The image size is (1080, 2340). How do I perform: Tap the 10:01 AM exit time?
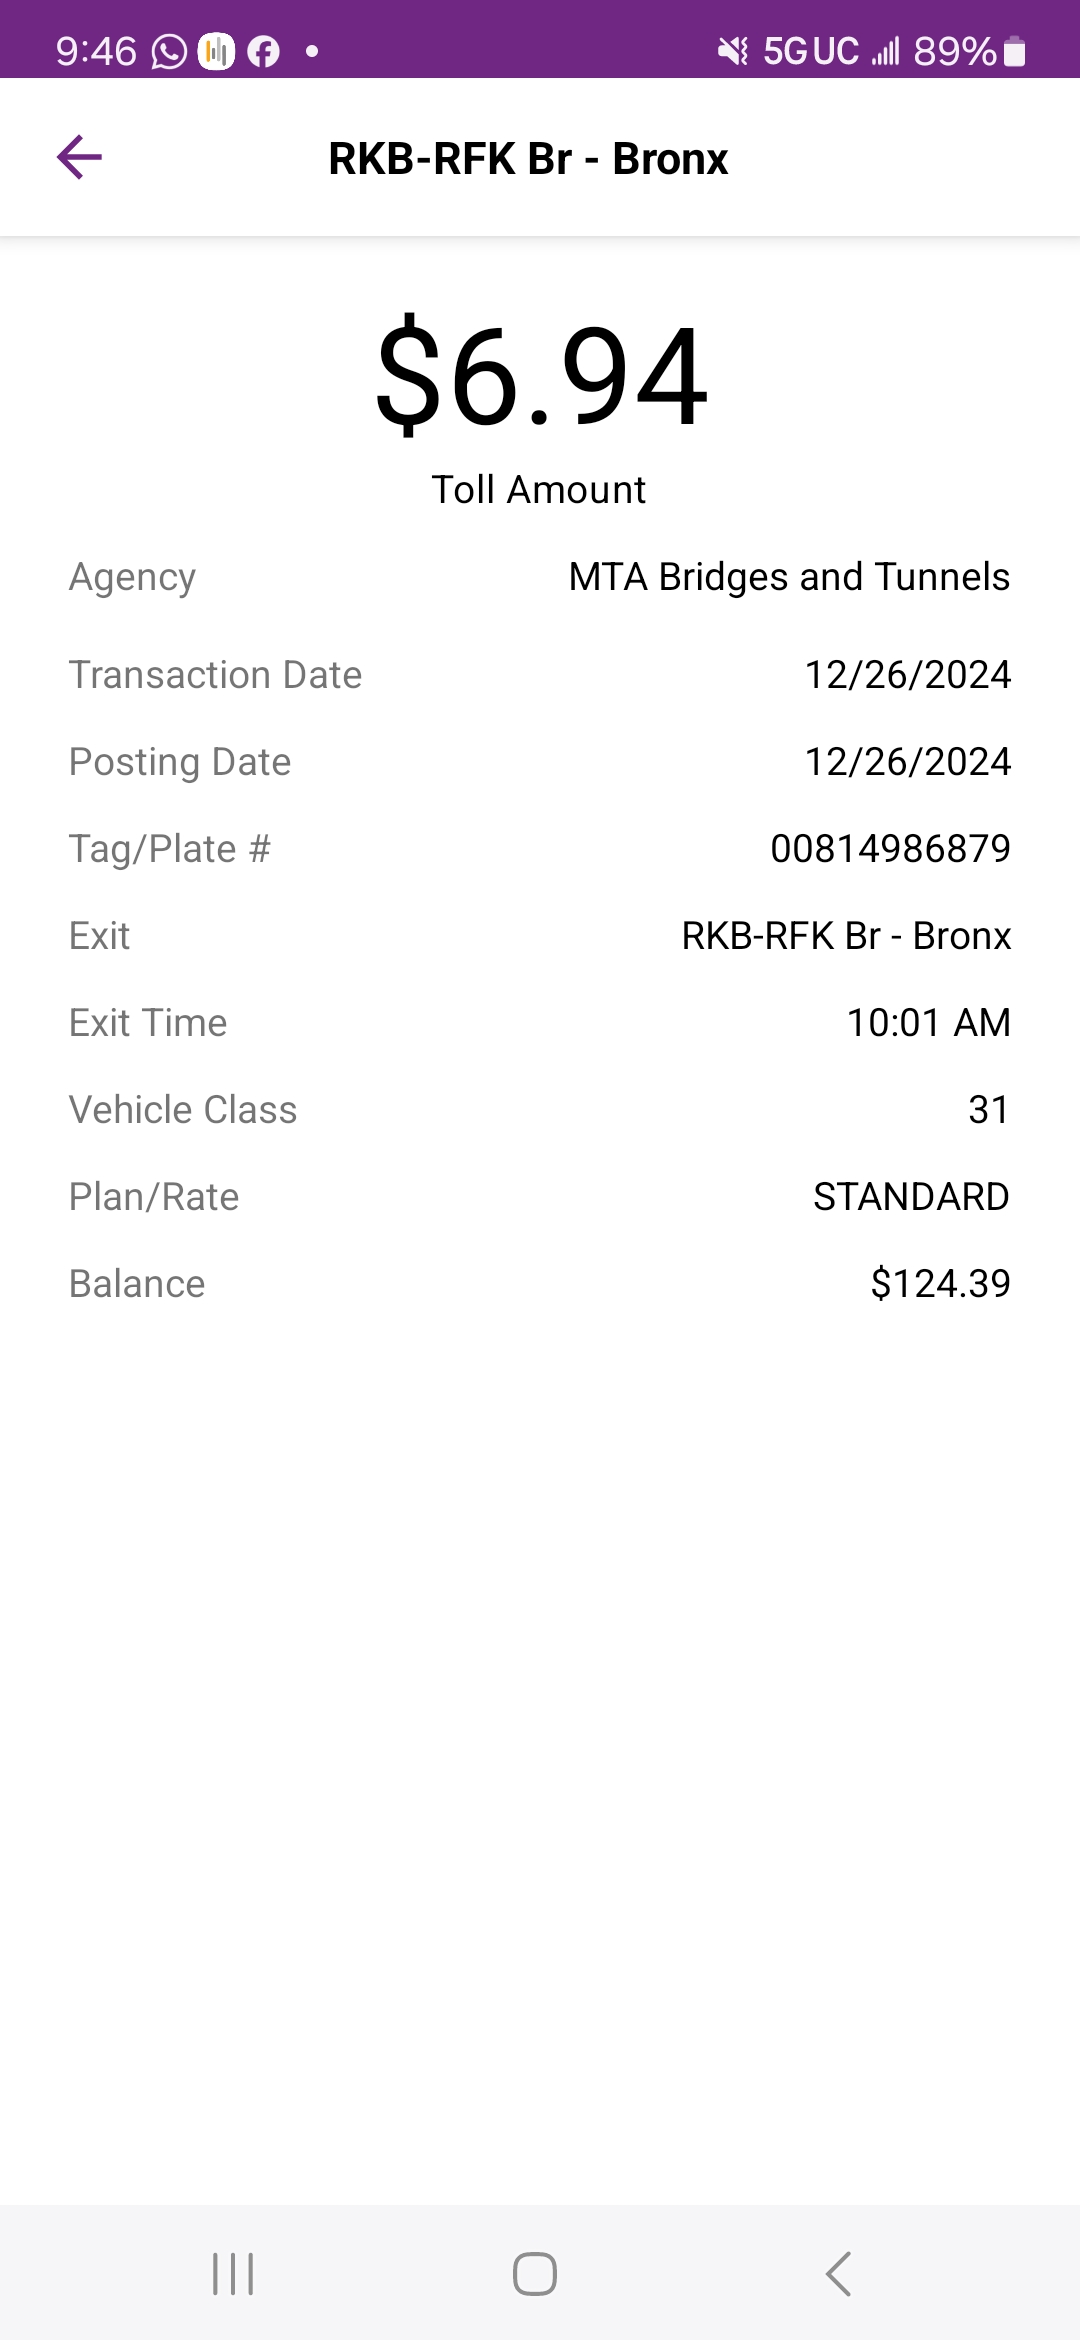[928, 1023]
